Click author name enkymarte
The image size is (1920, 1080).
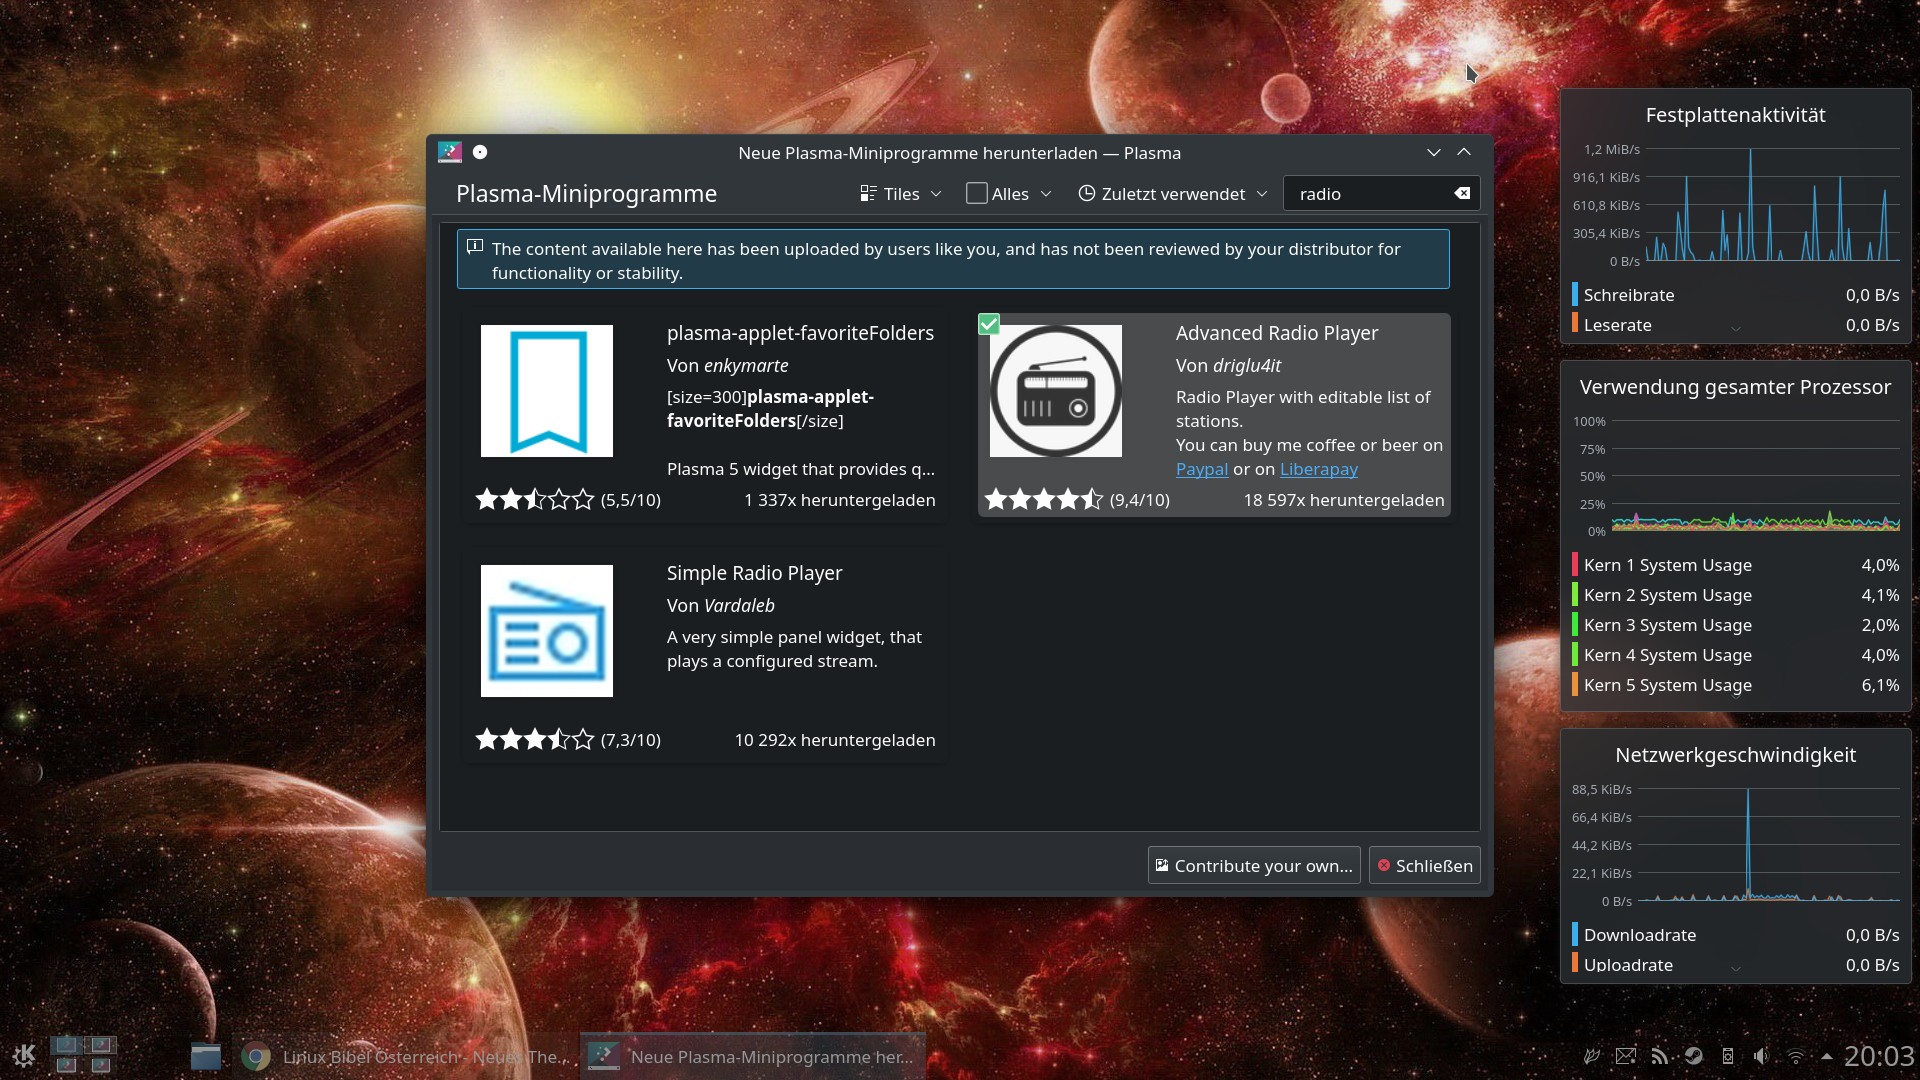pos(746,366)
